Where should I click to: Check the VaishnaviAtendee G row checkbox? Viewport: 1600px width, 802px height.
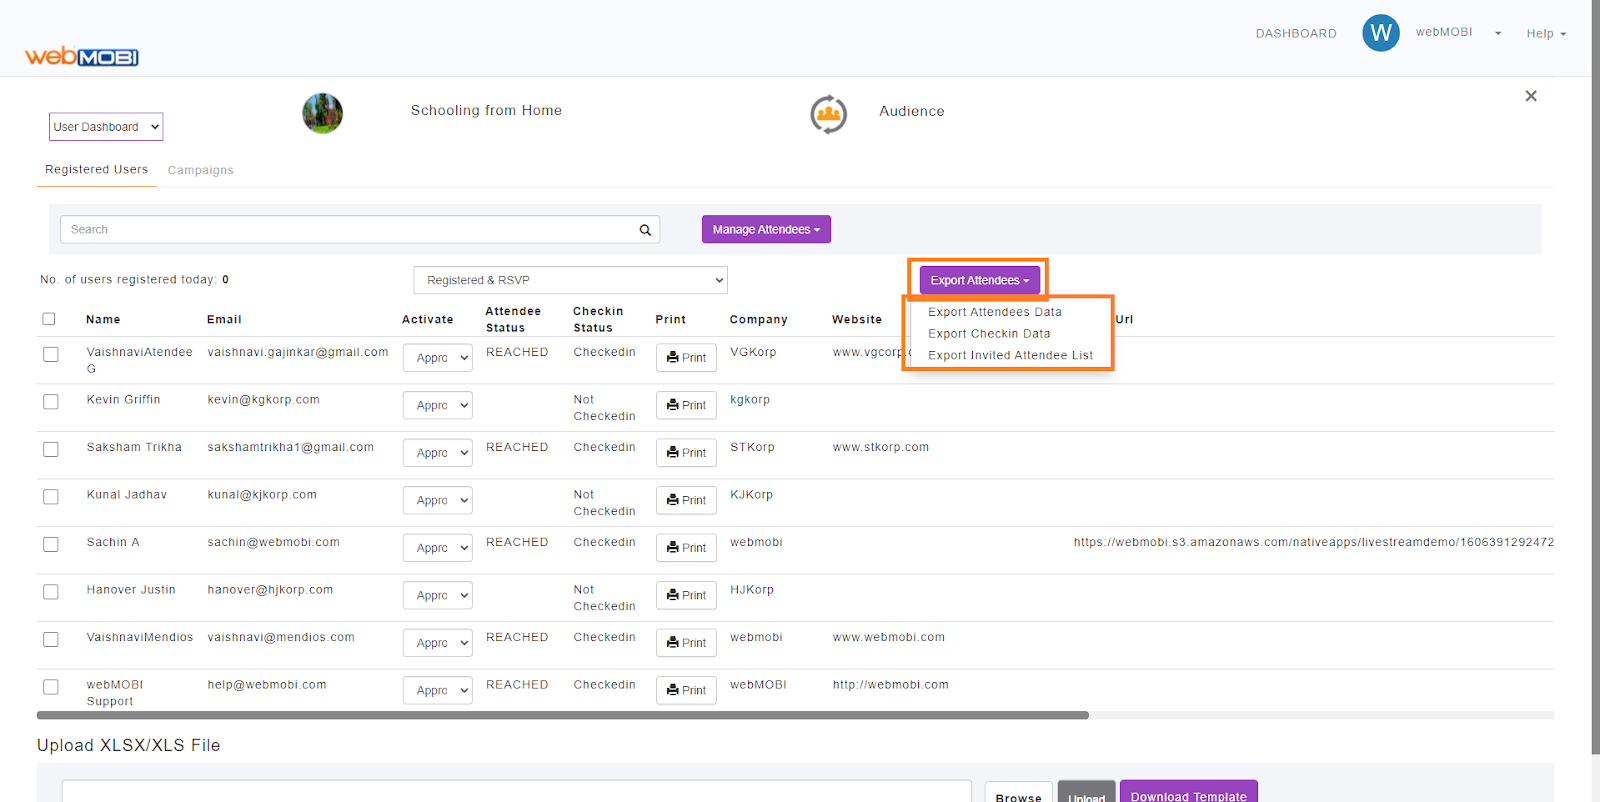click(x=51, y=354)
